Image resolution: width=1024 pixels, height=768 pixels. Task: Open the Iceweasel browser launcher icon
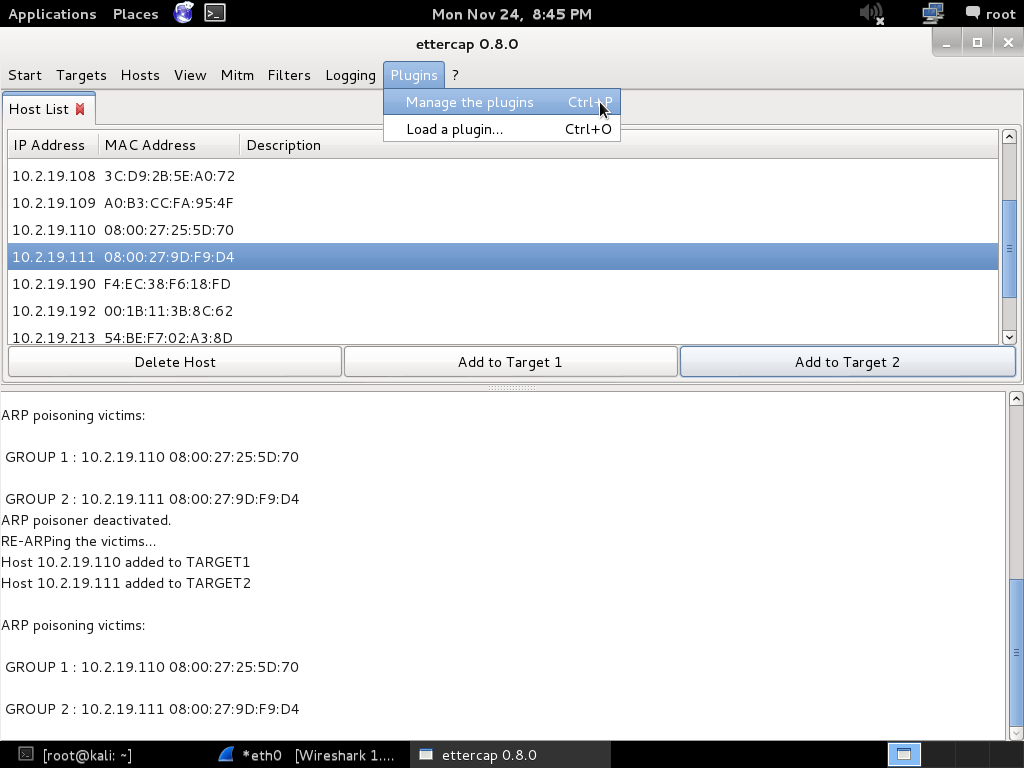point(183,13)
